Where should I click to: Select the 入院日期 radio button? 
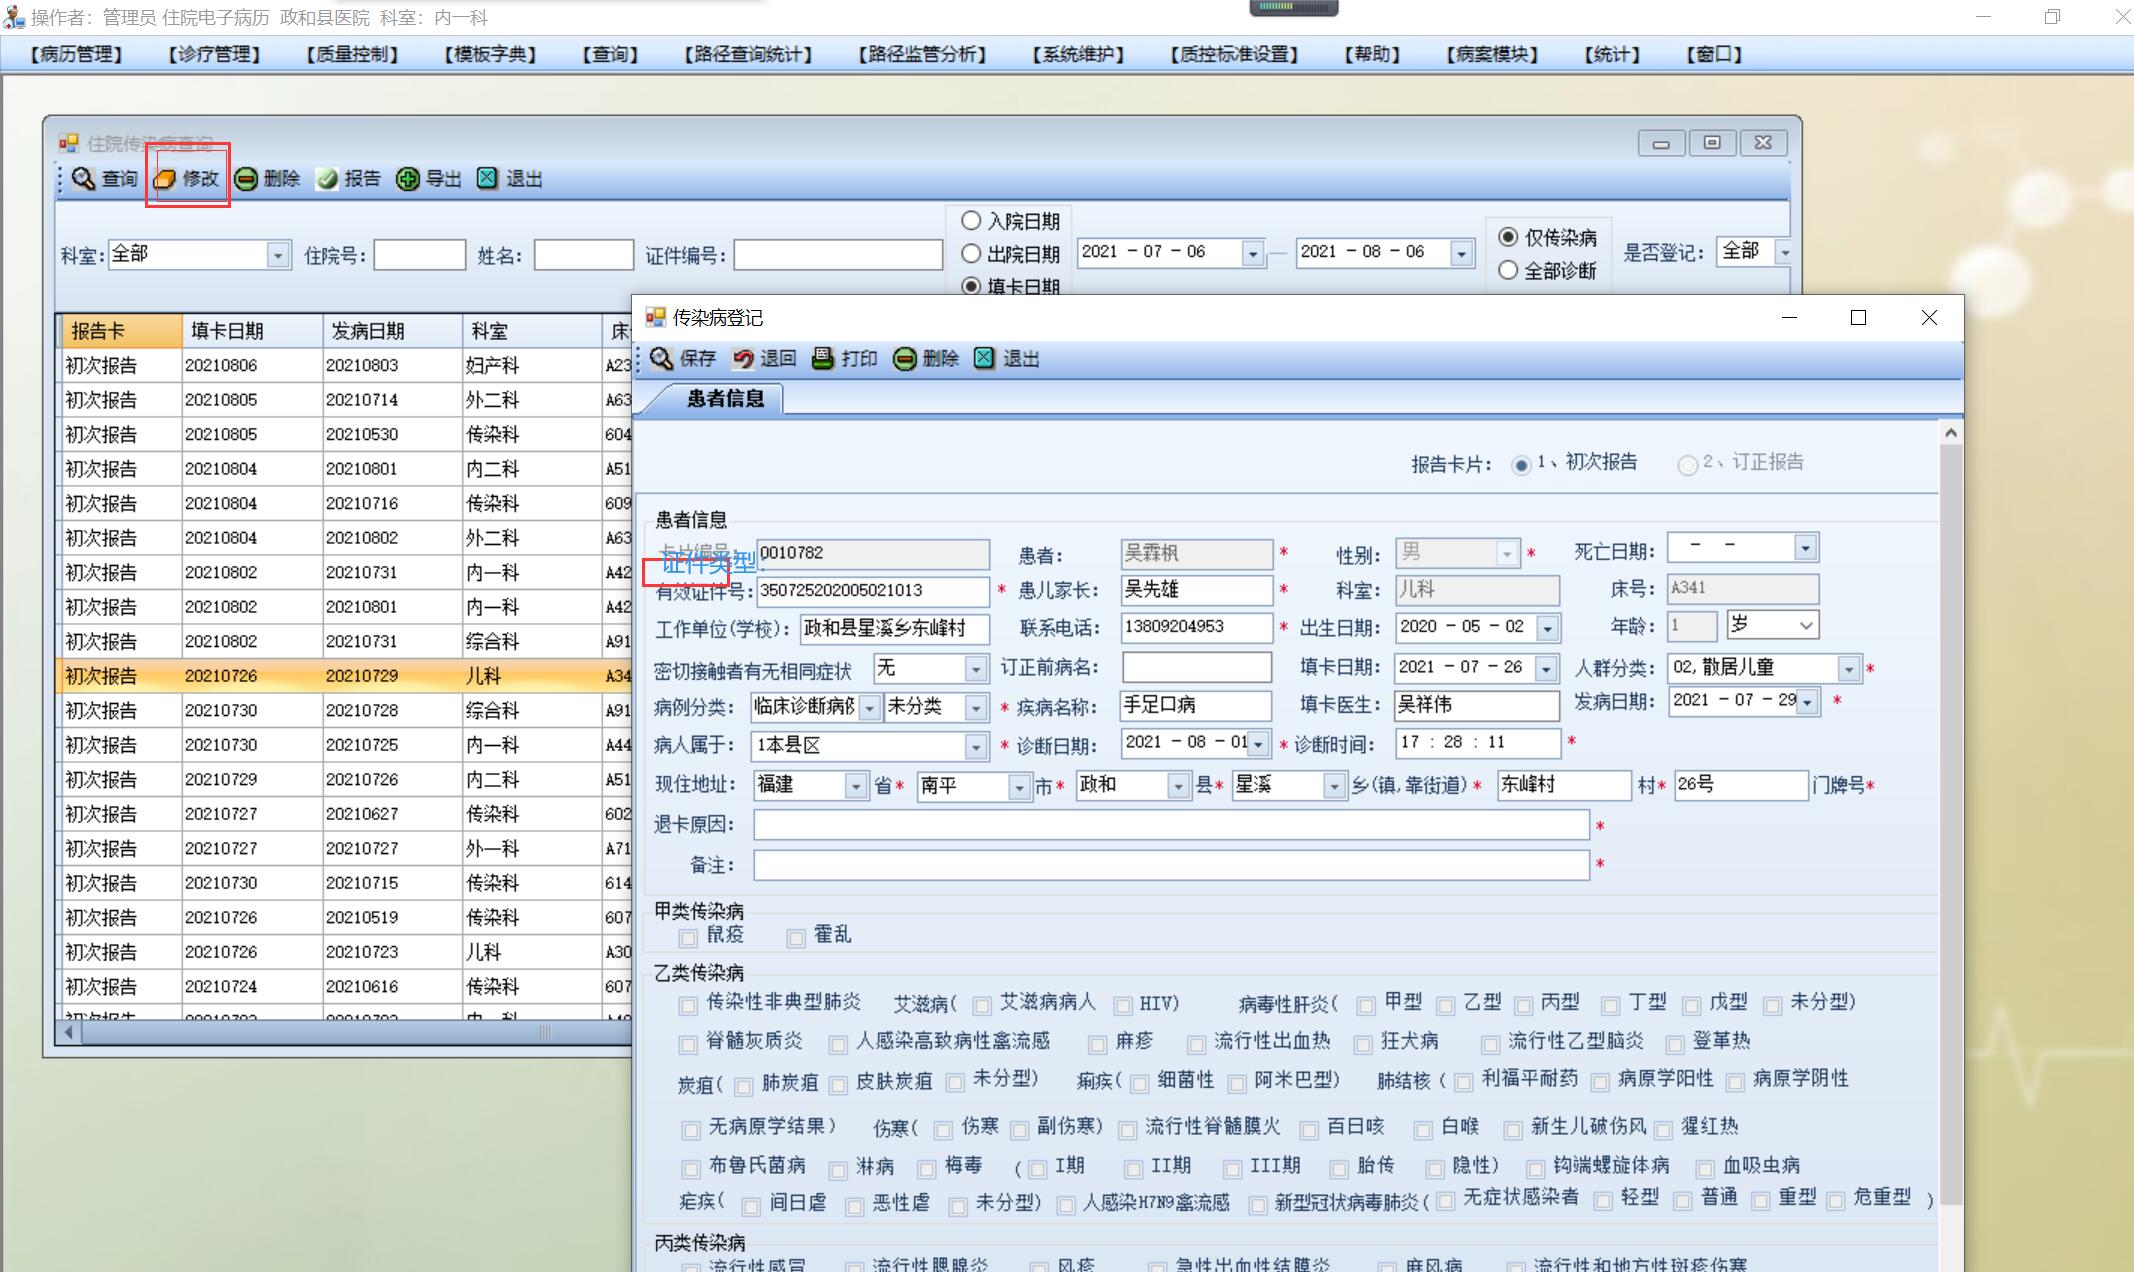(971, 221)
